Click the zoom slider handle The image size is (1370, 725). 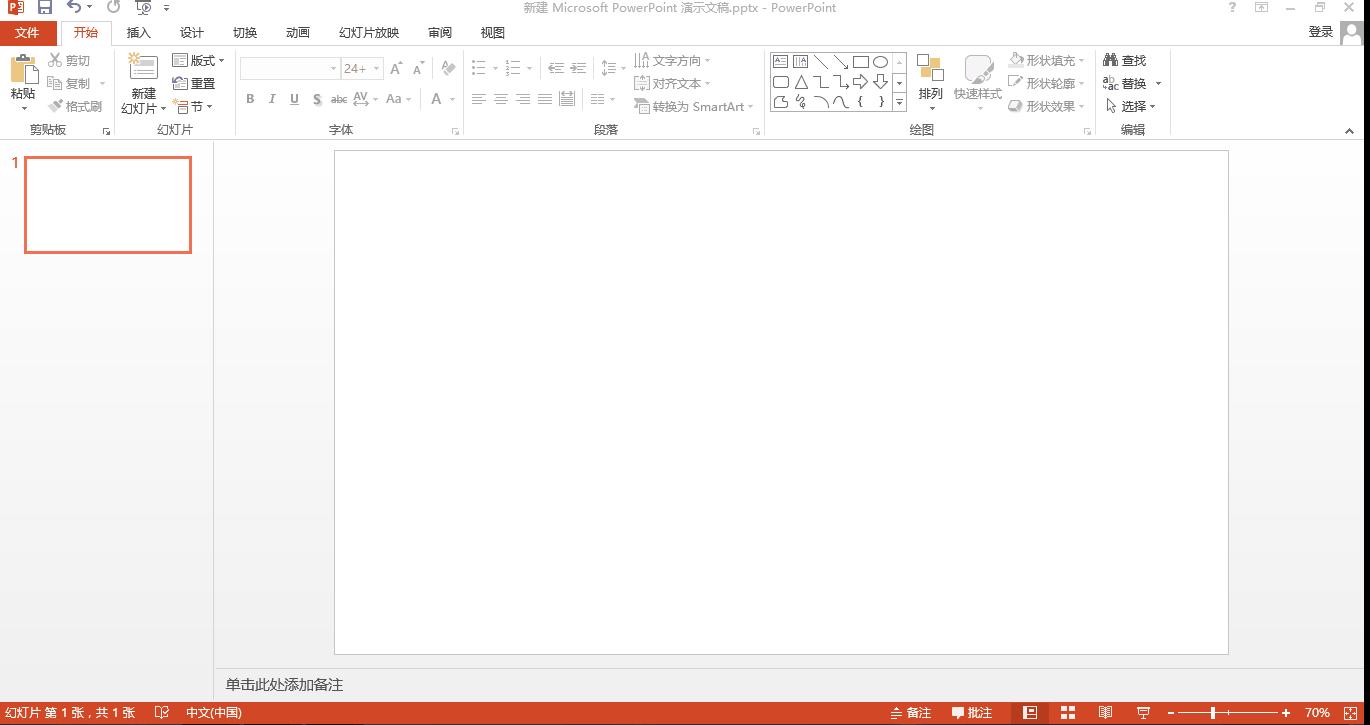click(1213, 713)
